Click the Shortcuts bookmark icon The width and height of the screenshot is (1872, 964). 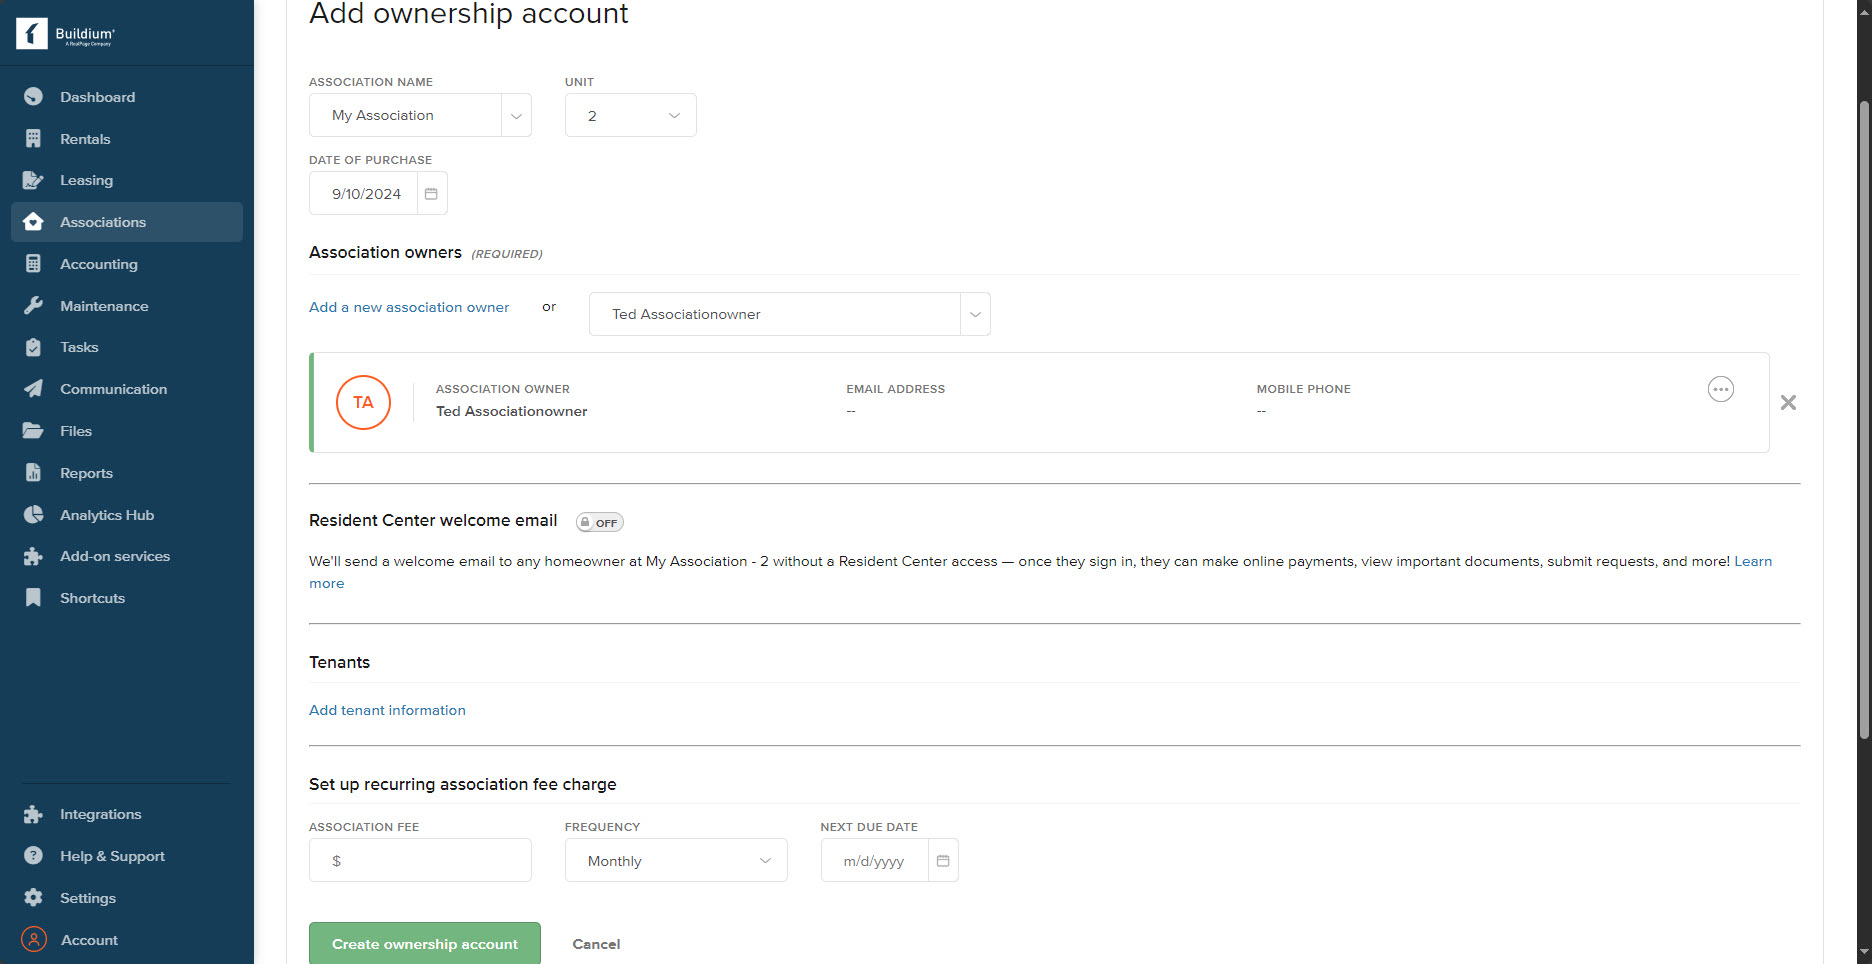(x=33, y=597)
